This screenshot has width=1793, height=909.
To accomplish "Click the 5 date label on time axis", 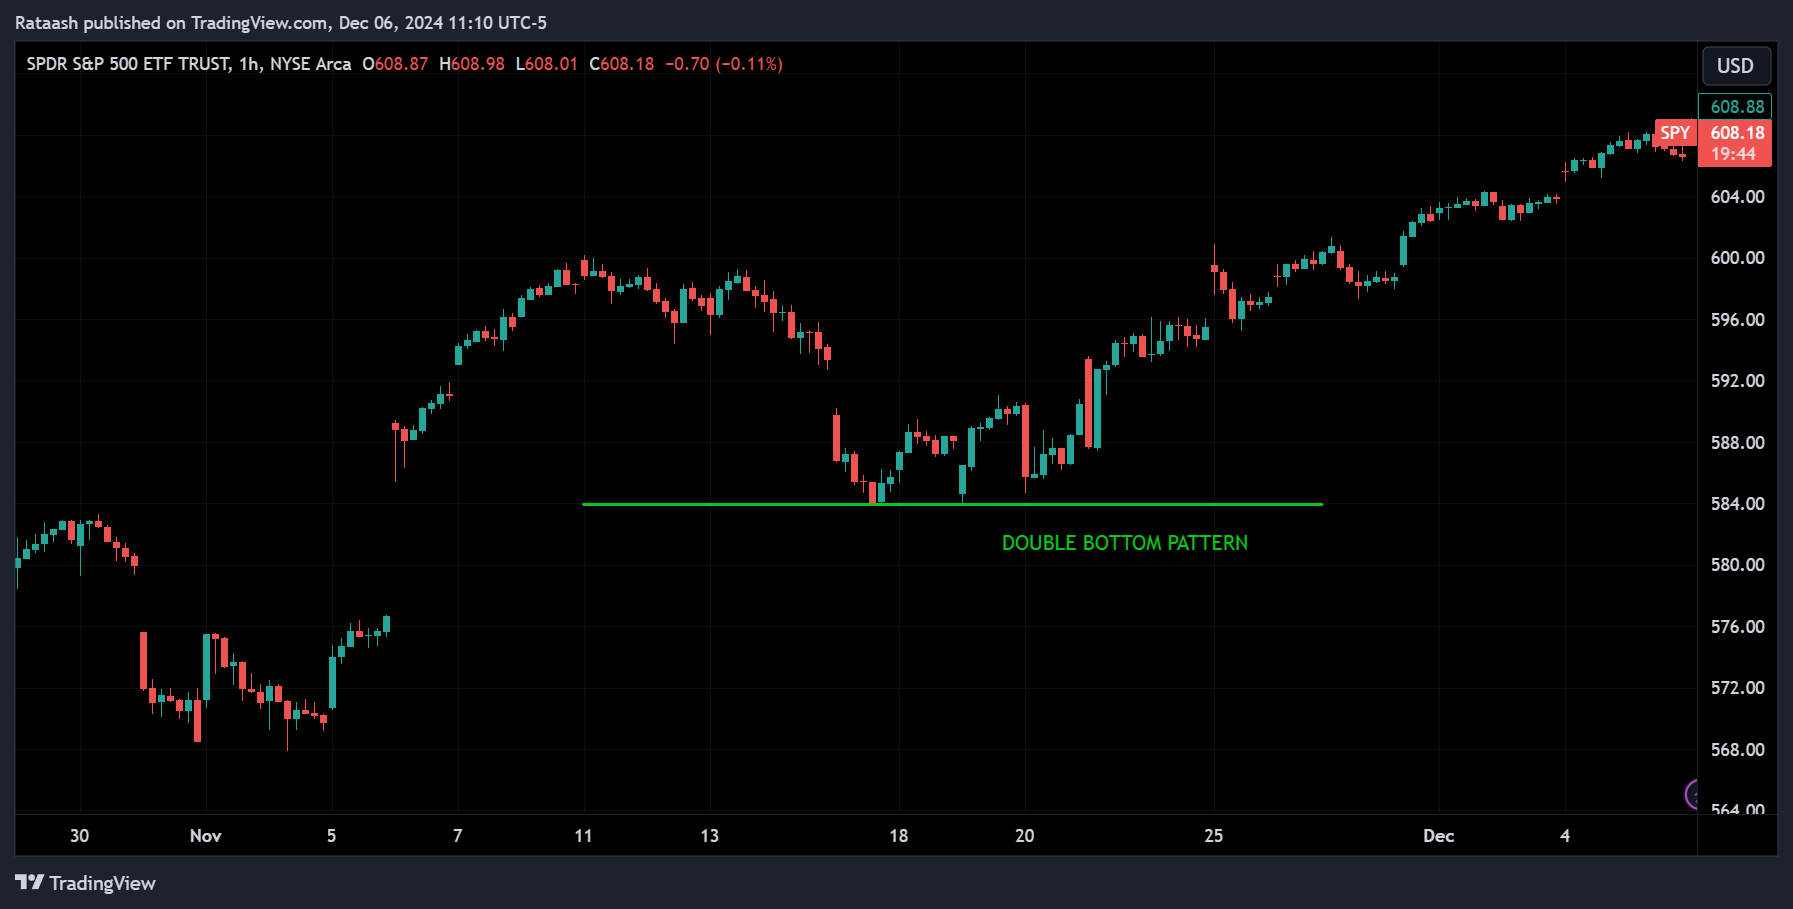I will point(332,836).
